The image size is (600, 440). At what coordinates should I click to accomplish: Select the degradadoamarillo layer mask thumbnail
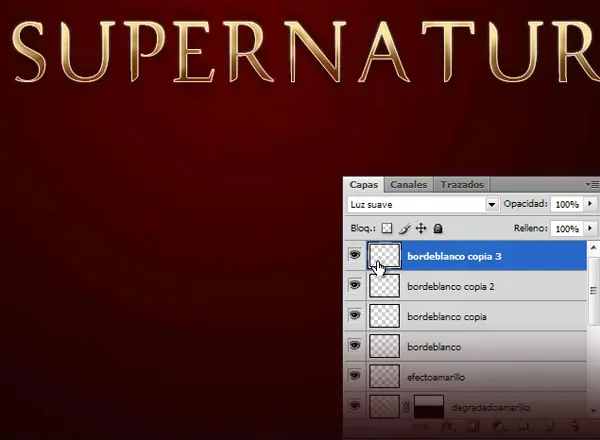tap(429, 407)
